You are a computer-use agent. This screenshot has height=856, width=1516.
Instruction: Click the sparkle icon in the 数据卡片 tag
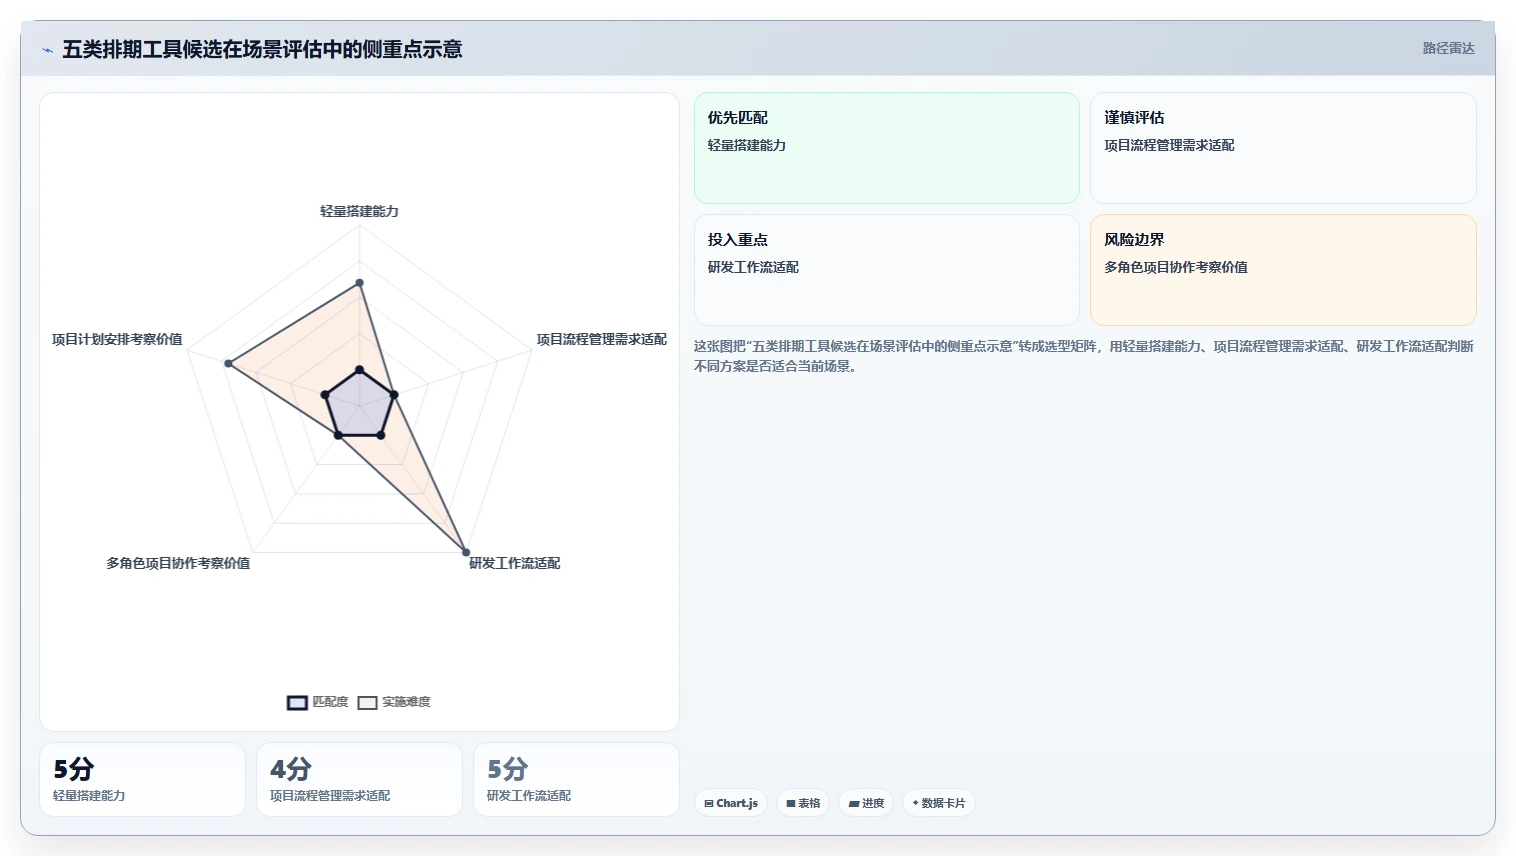915,803
